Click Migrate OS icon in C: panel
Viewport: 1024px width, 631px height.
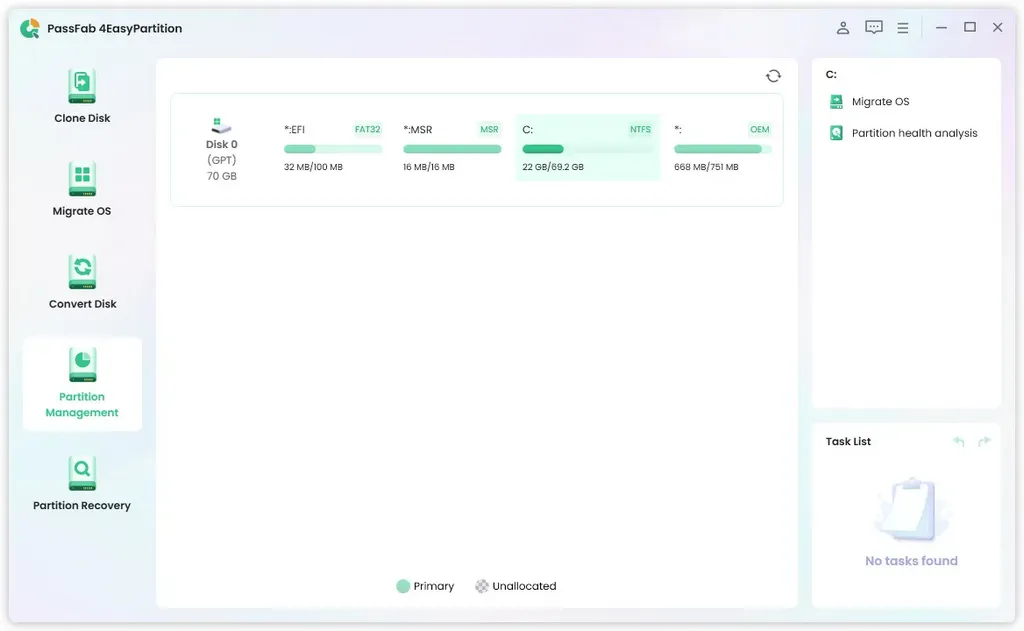[x=836, y=101]
